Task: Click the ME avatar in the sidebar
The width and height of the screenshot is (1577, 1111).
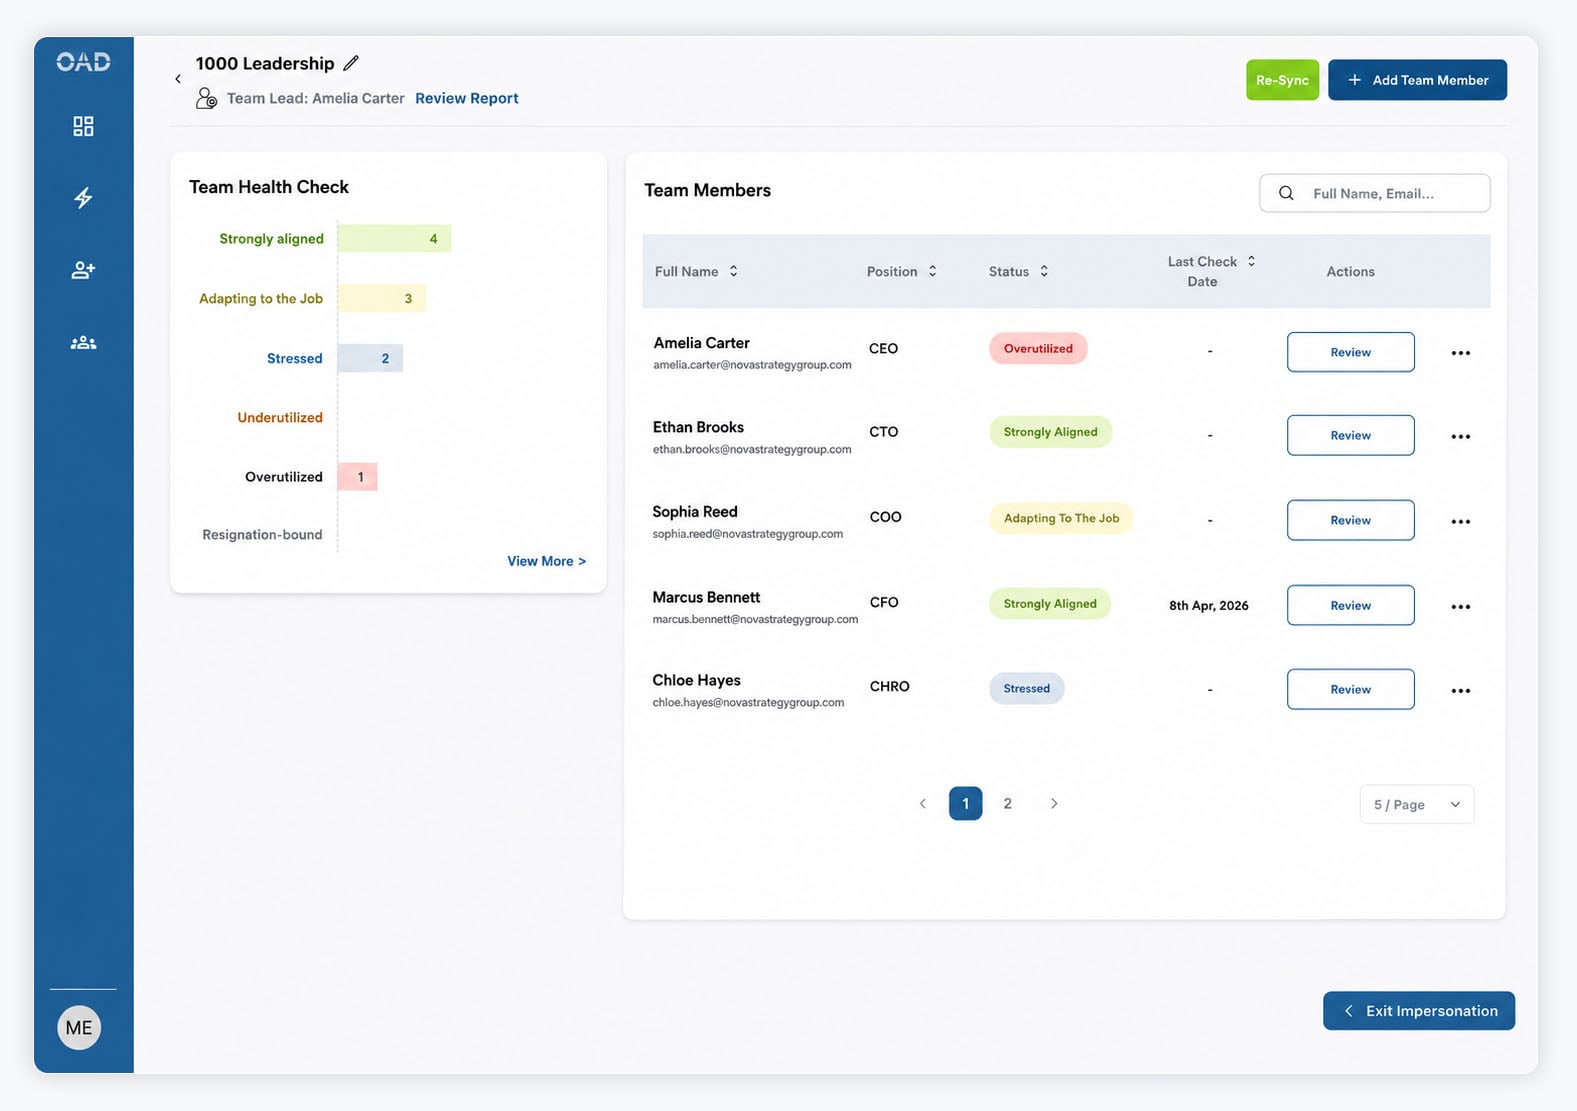Action: (x=79, y=1028)
